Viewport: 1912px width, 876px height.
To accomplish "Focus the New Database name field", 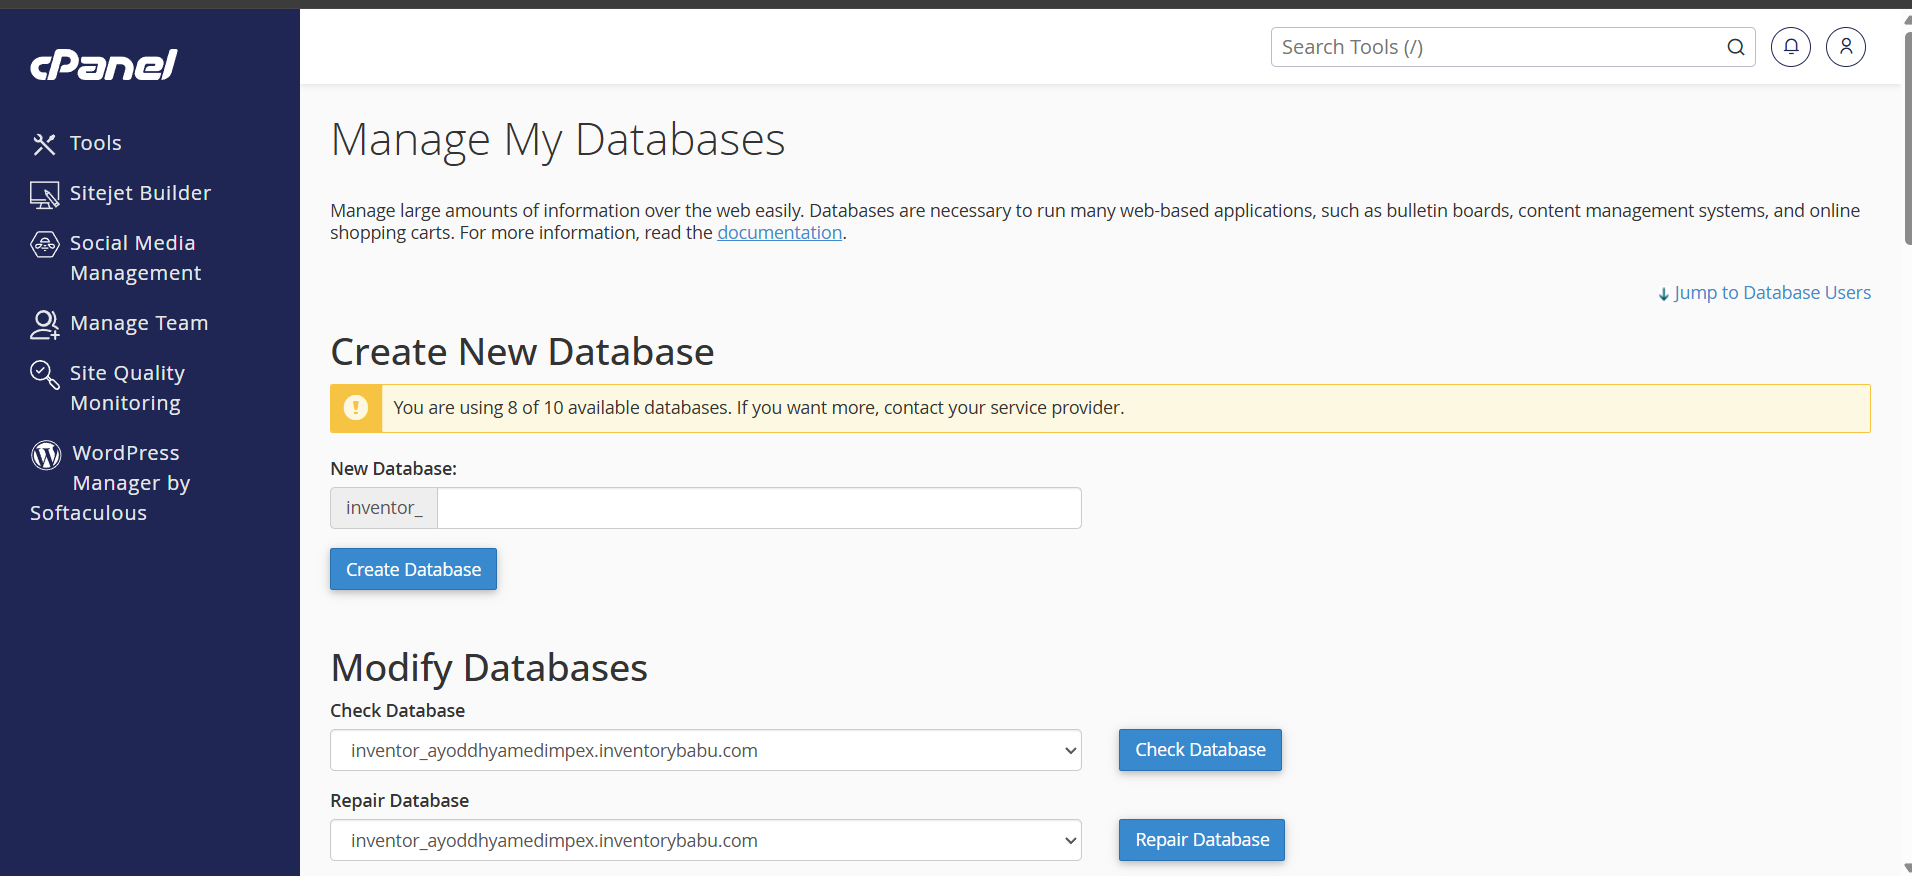I will (x=759, y=508).
